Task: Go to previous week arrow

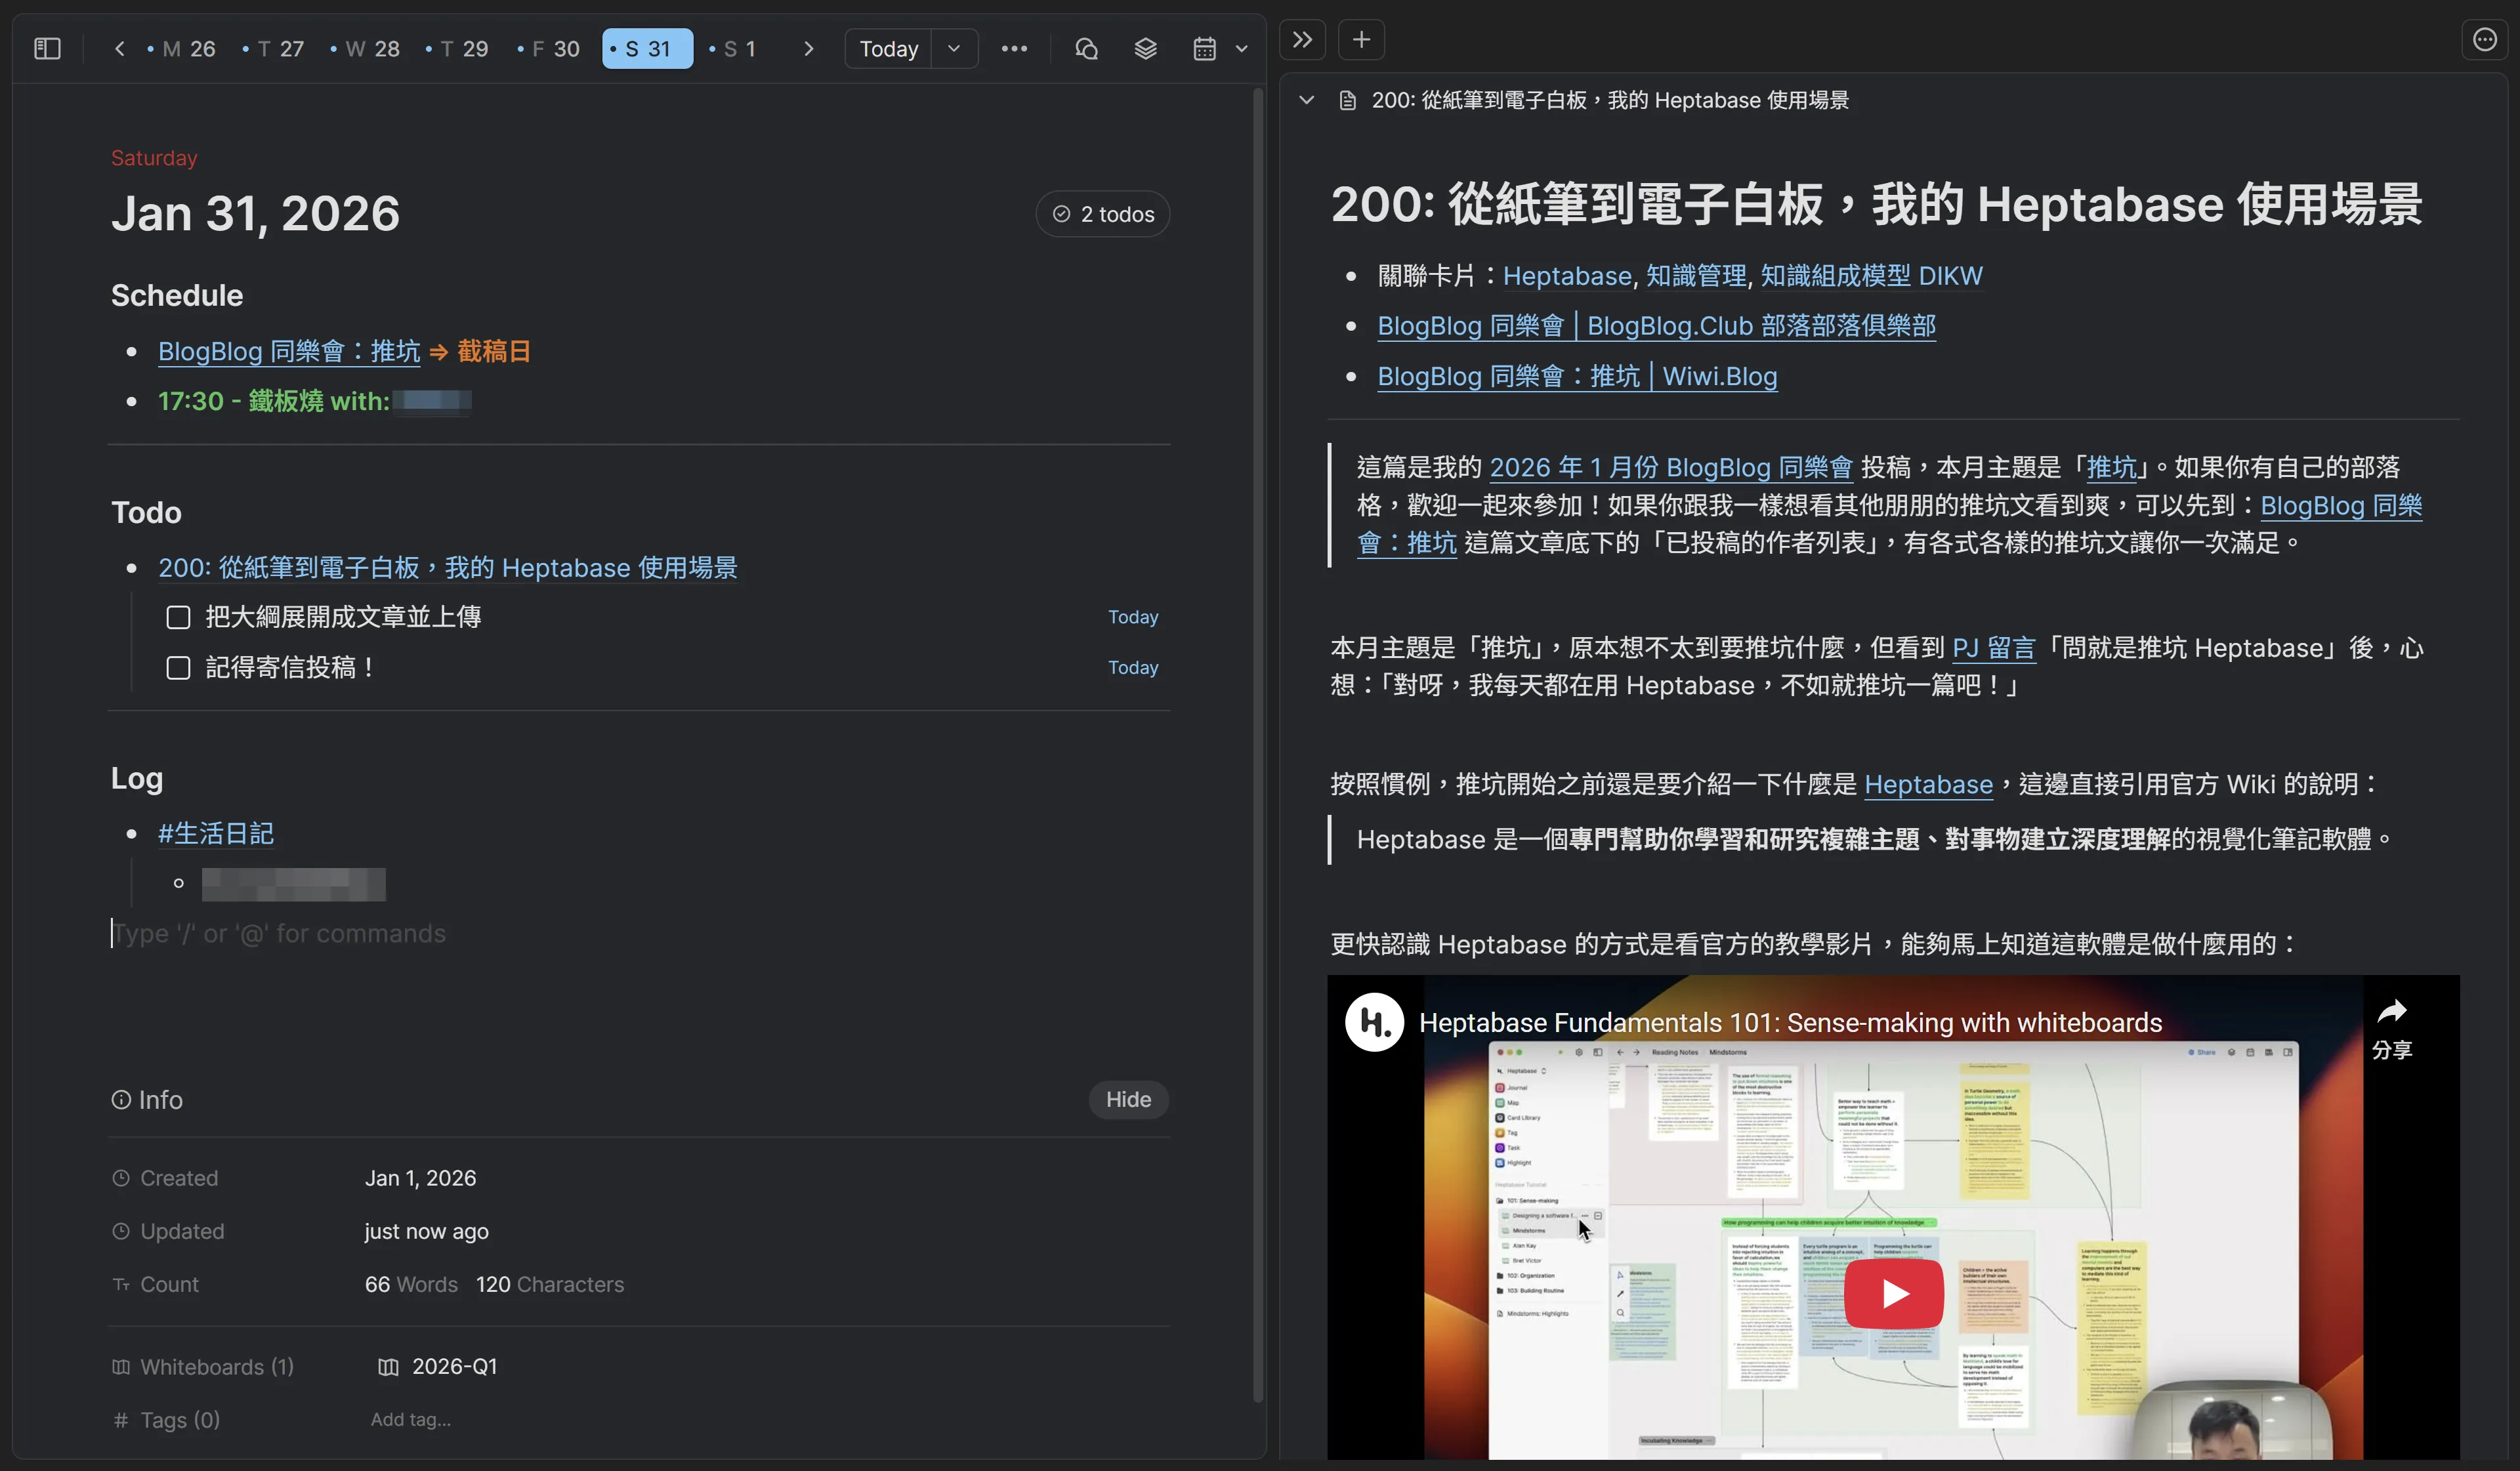Action: 119,48
